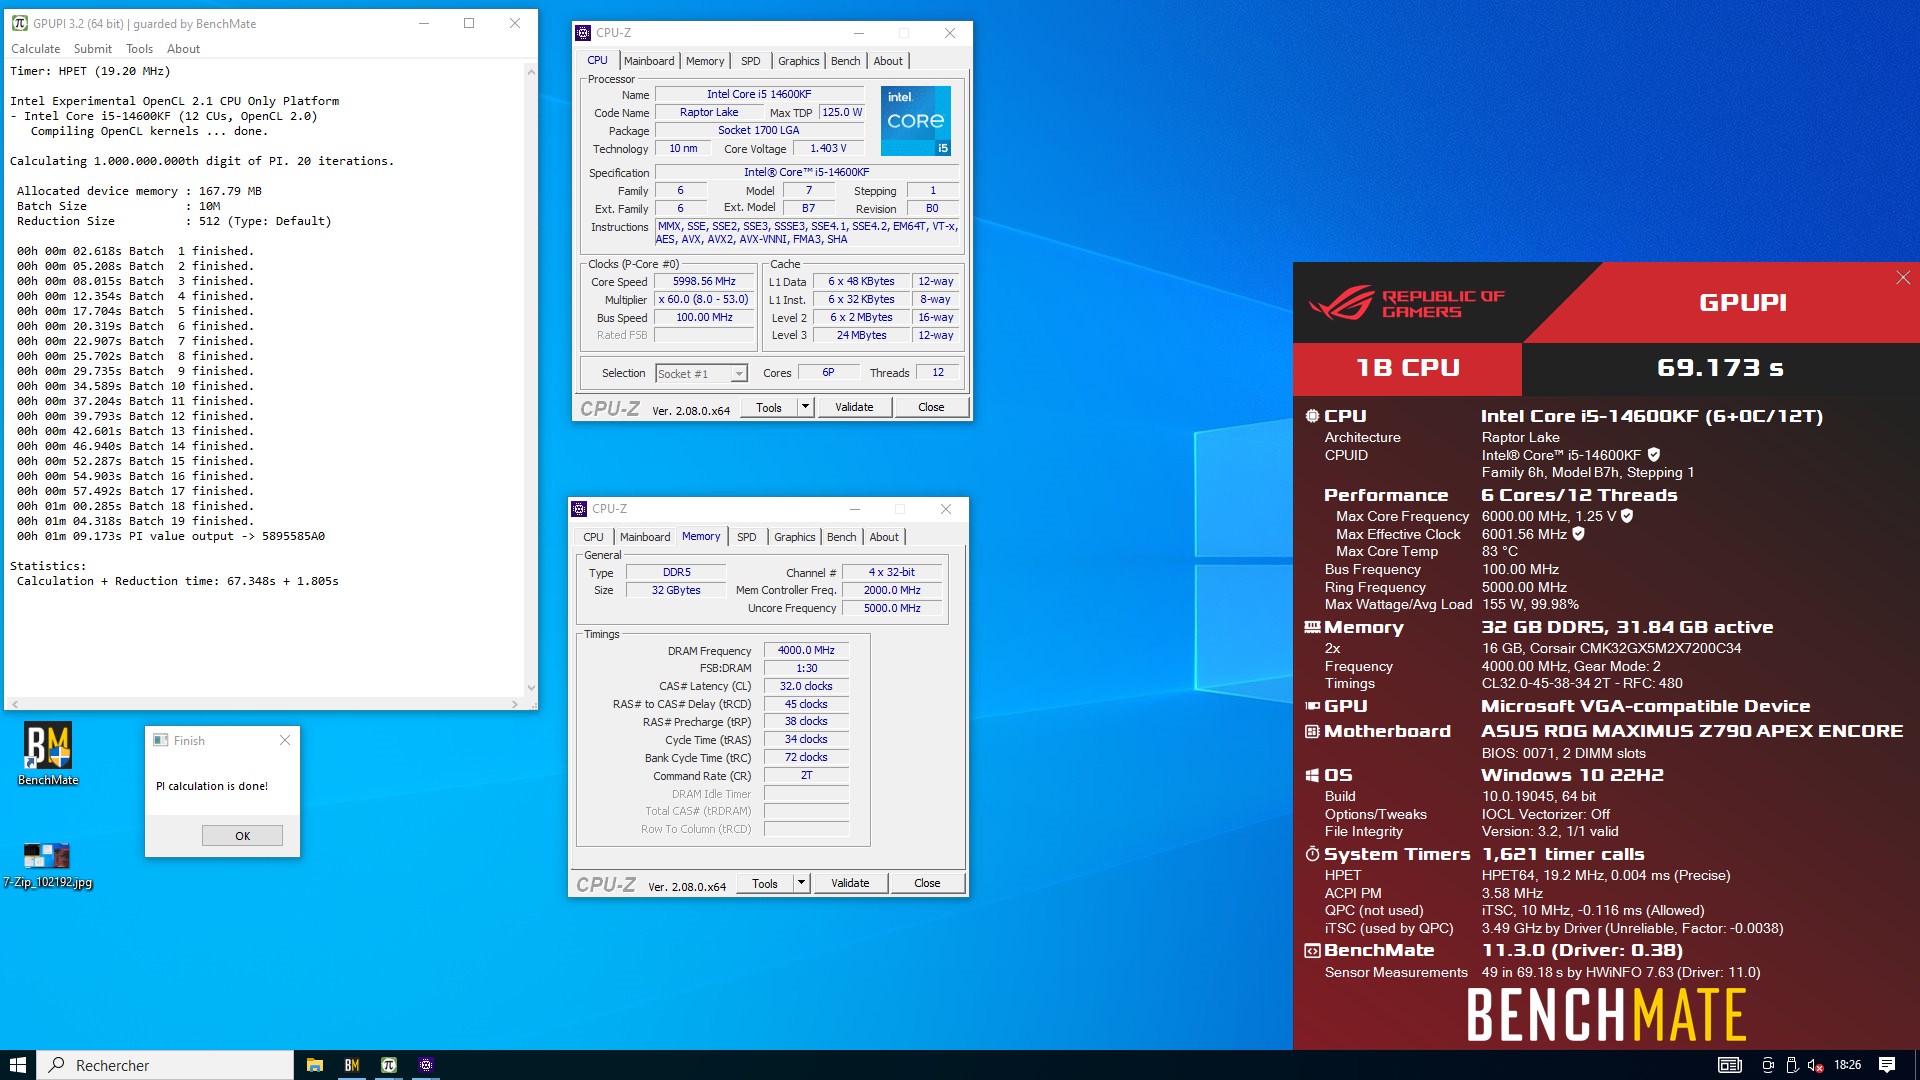
Task: Close the BenchMate GPUPI result panel
Action: [1903, 278]
